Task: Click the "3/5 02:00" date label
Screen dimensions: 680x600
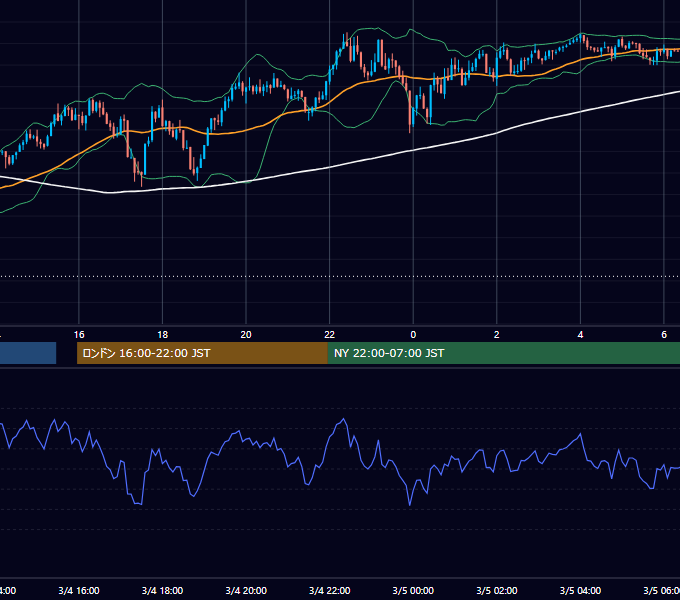Action: 497,590
